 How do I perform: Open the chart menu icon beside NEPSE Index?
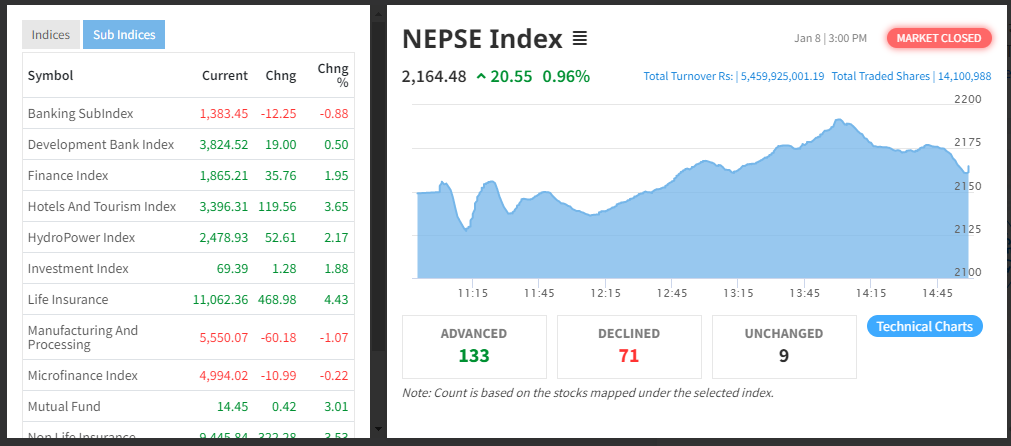pyautogui.click(x=580, y=39)
